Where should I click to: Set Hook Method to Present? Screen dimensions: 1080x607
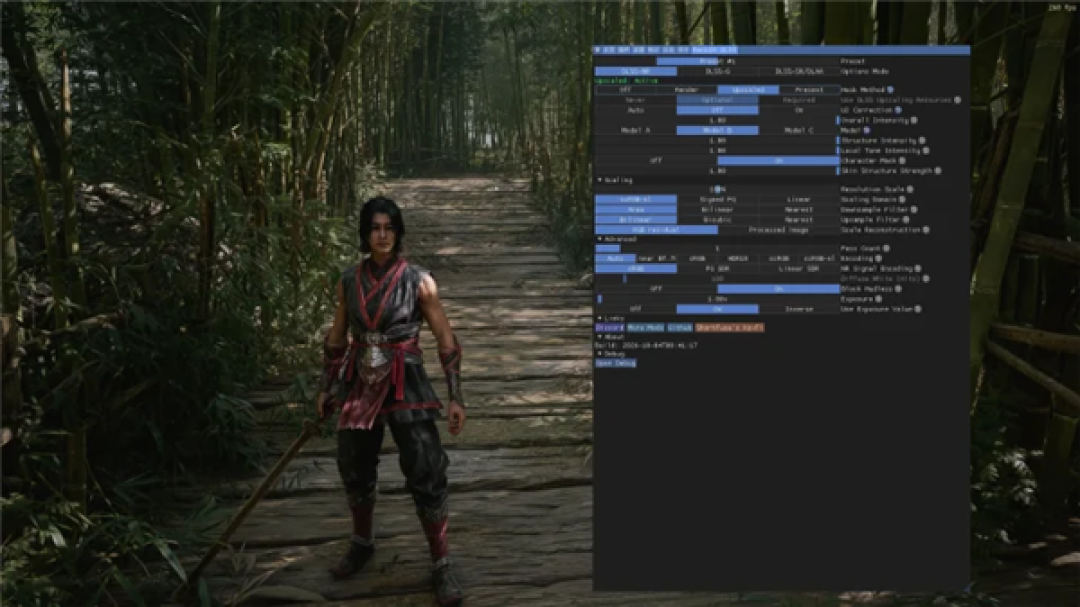point(809,90)
